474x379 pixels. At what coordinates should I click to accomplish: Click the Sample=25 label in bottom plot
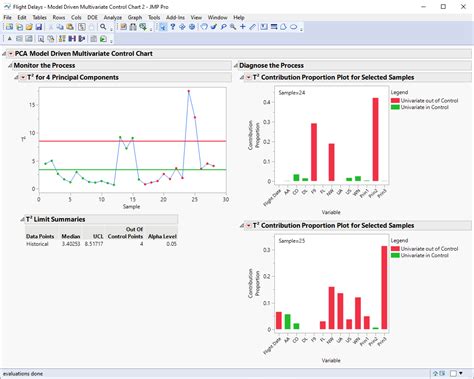(x=292, y=241)
